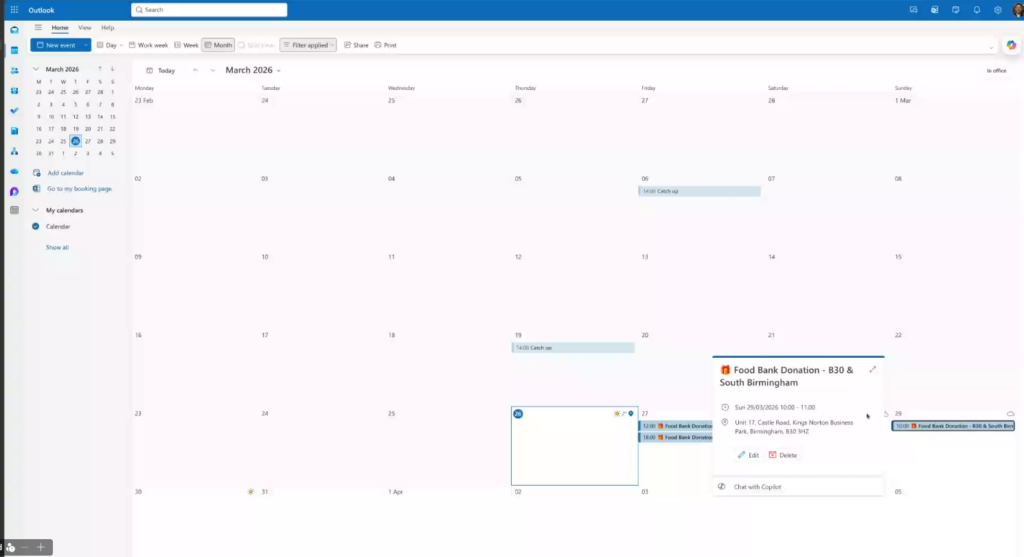Select Work week view
Viewport: 1024px width, 557px height.
(x=148, y=45)
